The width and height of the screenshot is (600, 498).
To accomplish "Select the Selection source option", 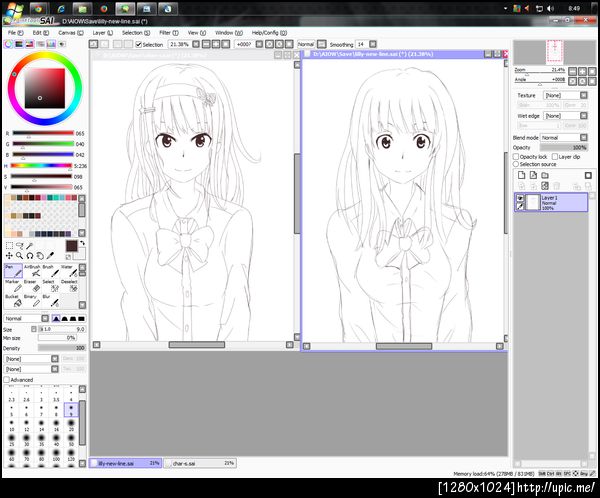I will click(516, 164).
